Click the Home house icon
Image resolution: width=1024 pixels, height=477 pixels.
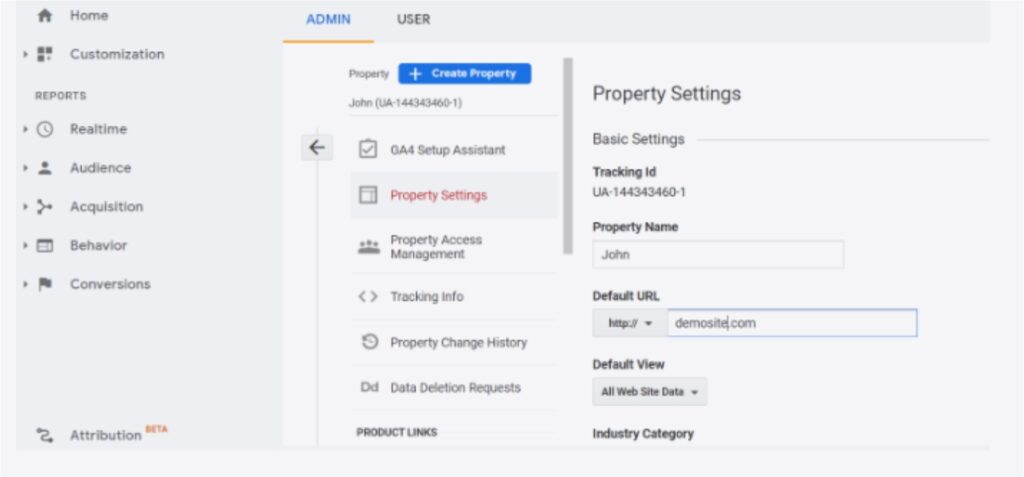[44, 16]
